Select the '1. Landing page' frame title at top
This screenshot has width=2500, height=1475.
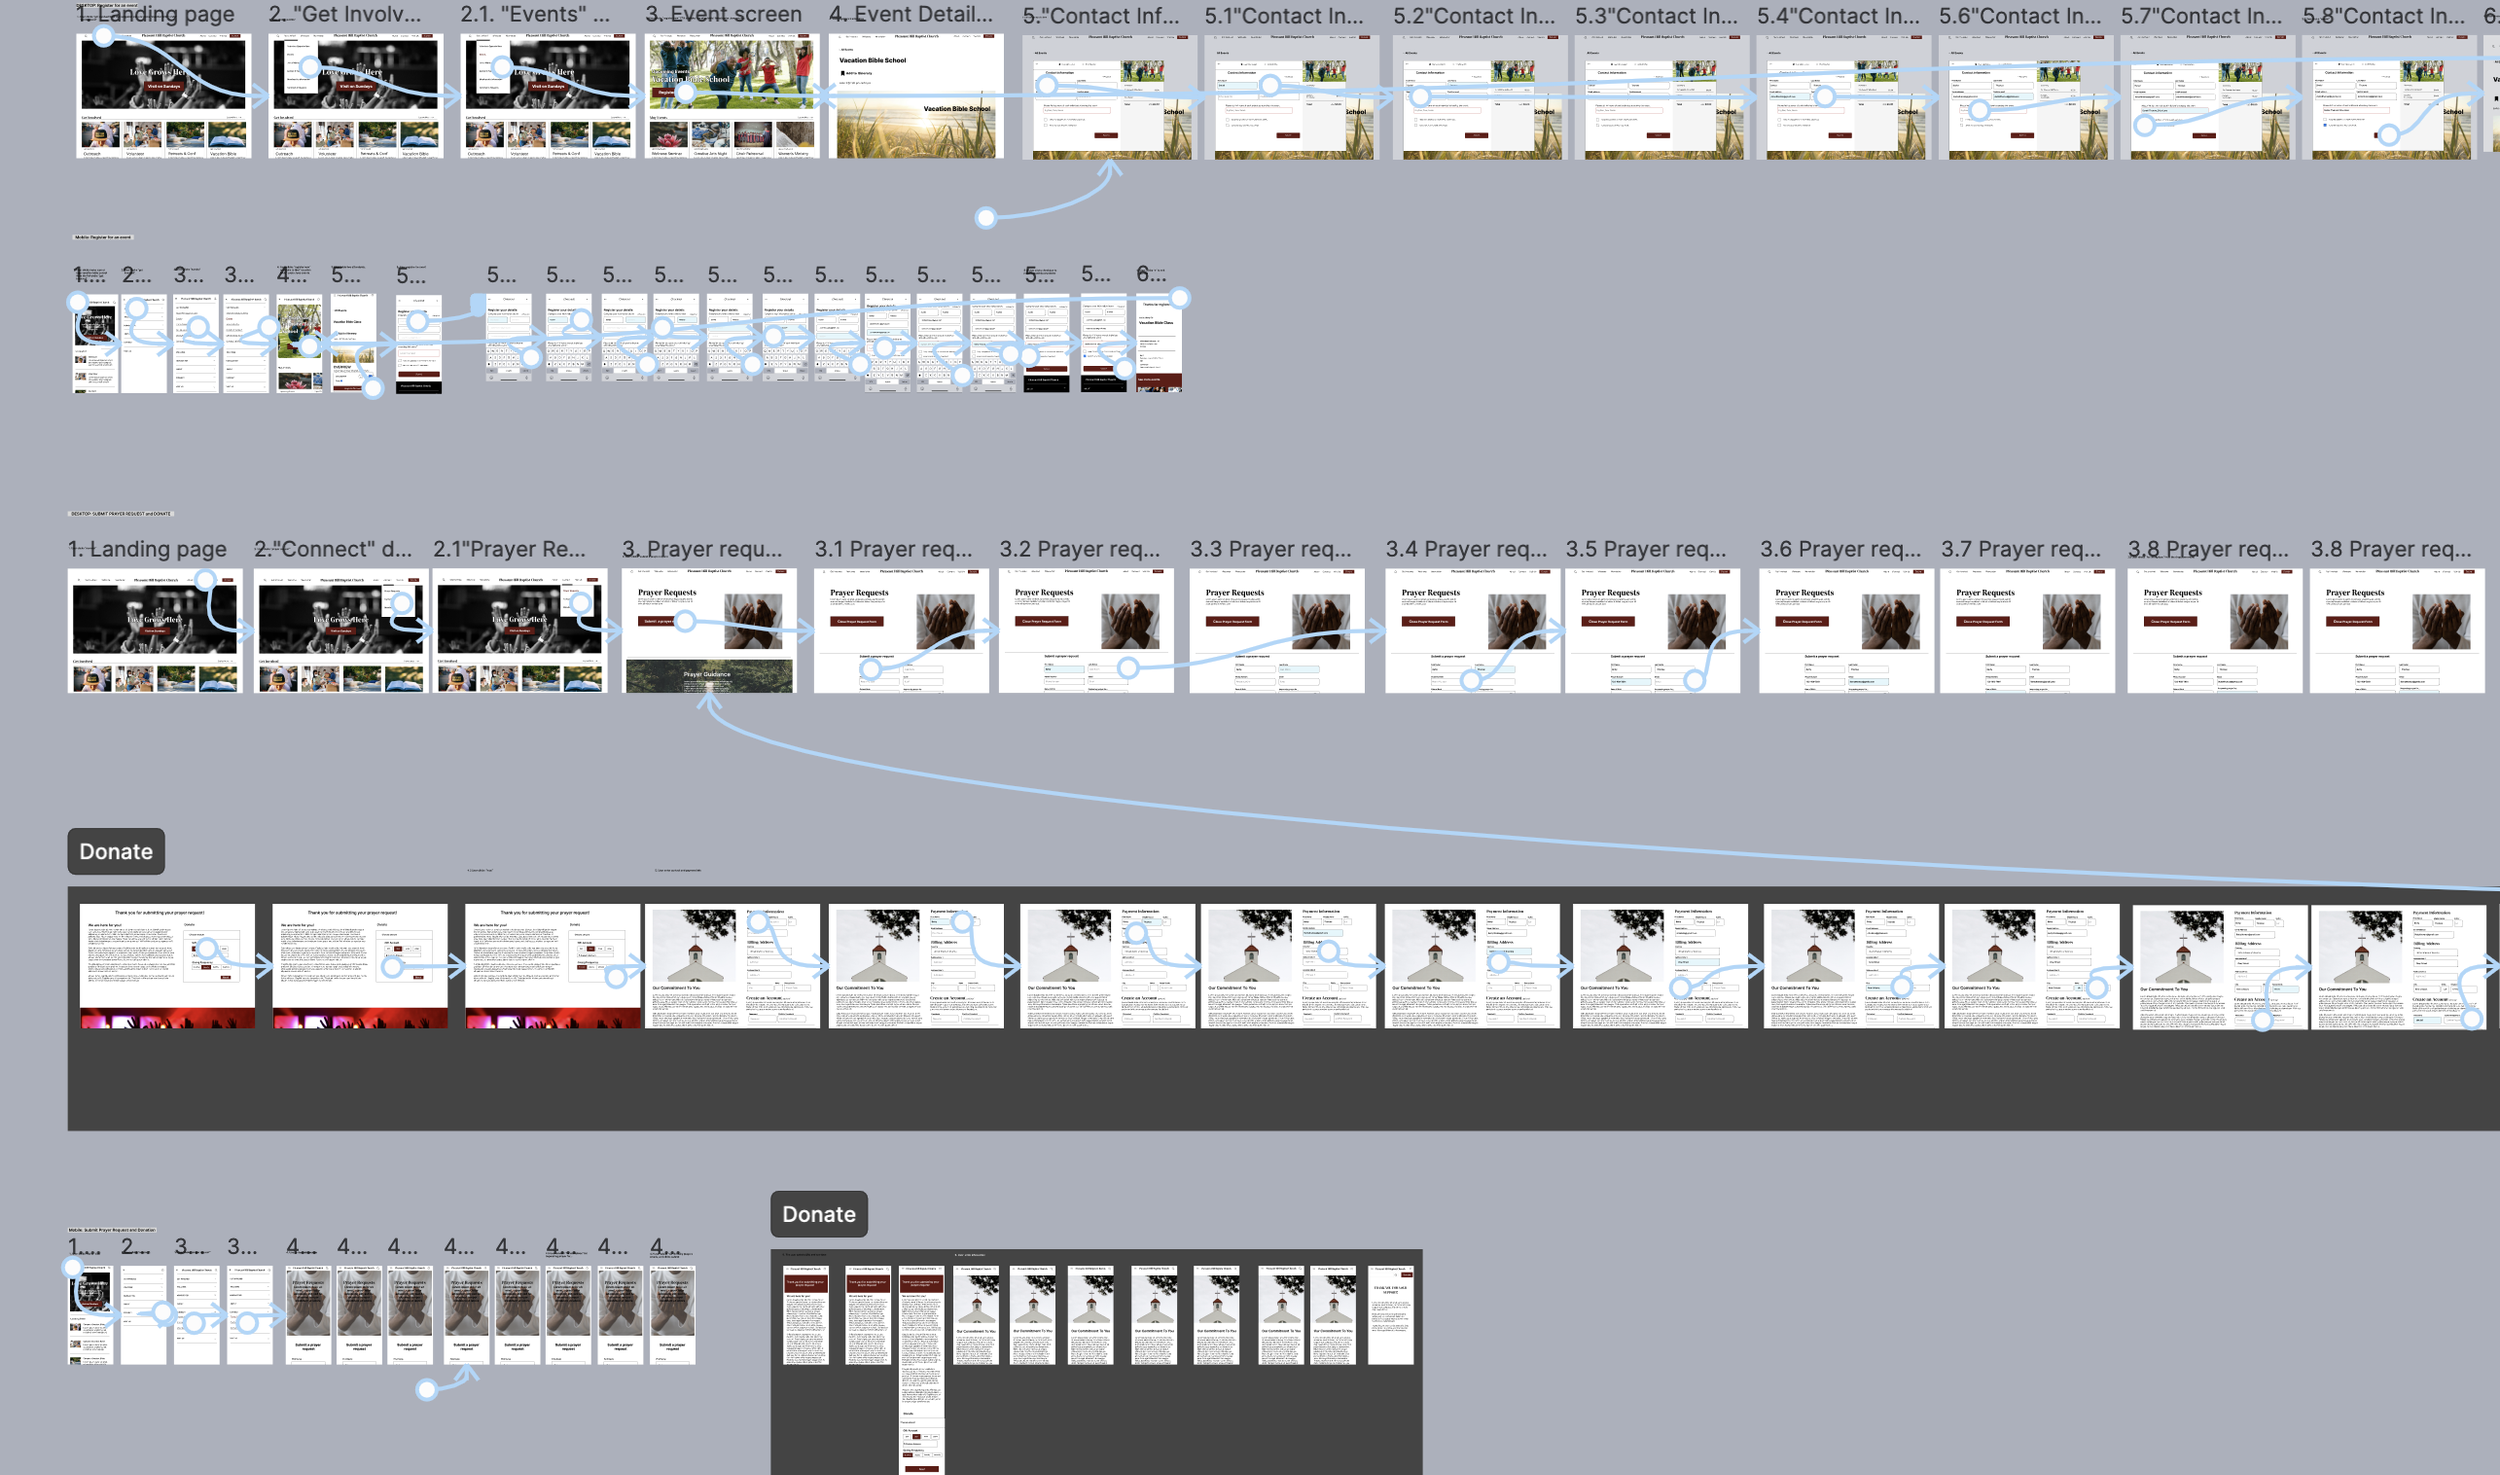click(x=155, y=15)
